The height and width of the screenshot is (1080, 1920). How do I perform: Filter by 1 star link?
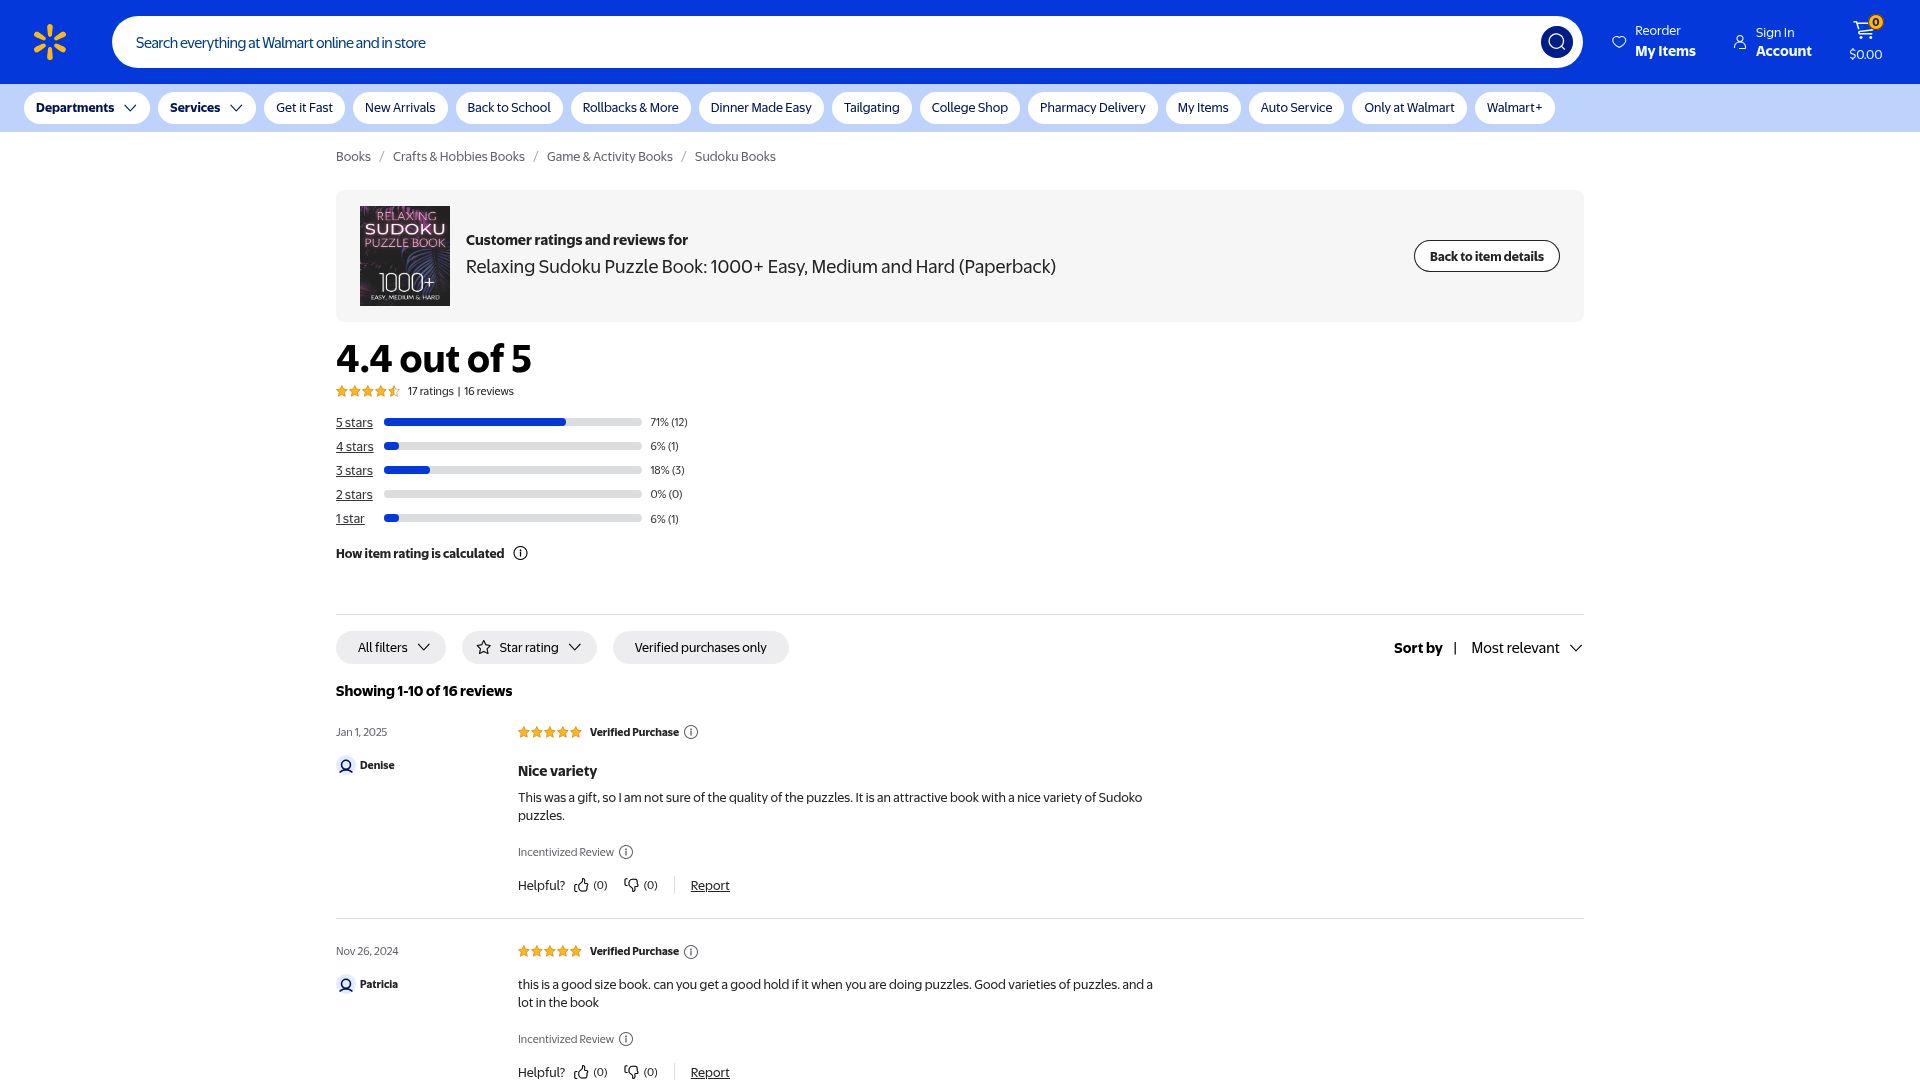click(x=350, y=519)
